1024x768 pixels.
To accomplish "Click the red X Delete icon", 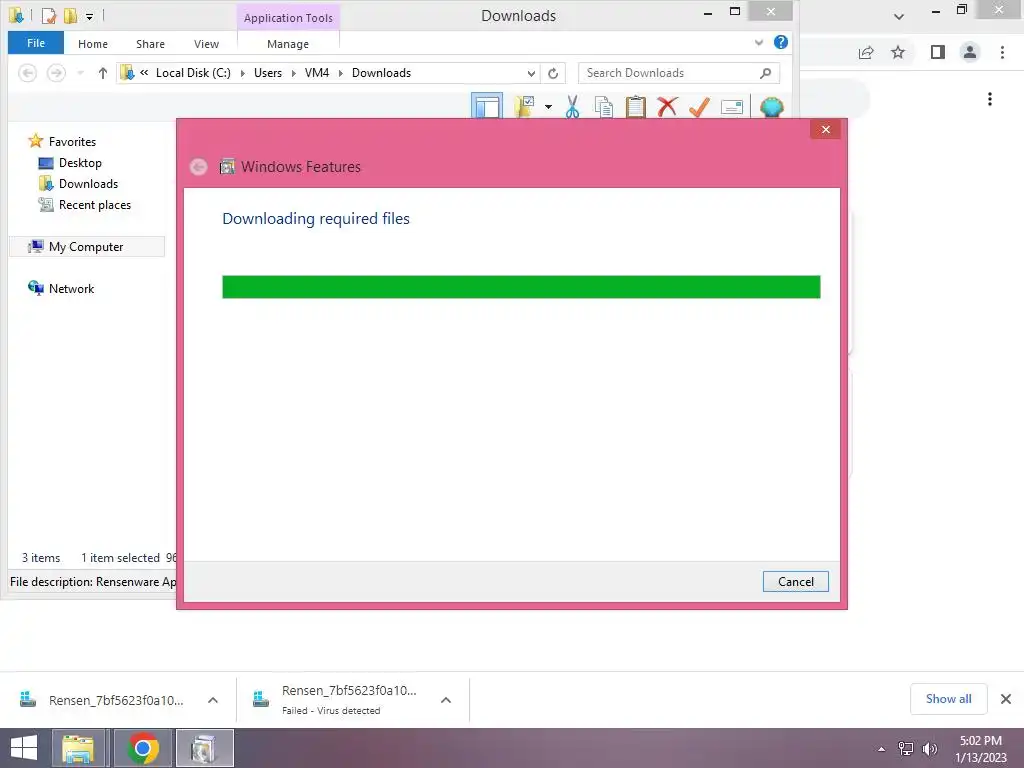I will click(667, 107).
